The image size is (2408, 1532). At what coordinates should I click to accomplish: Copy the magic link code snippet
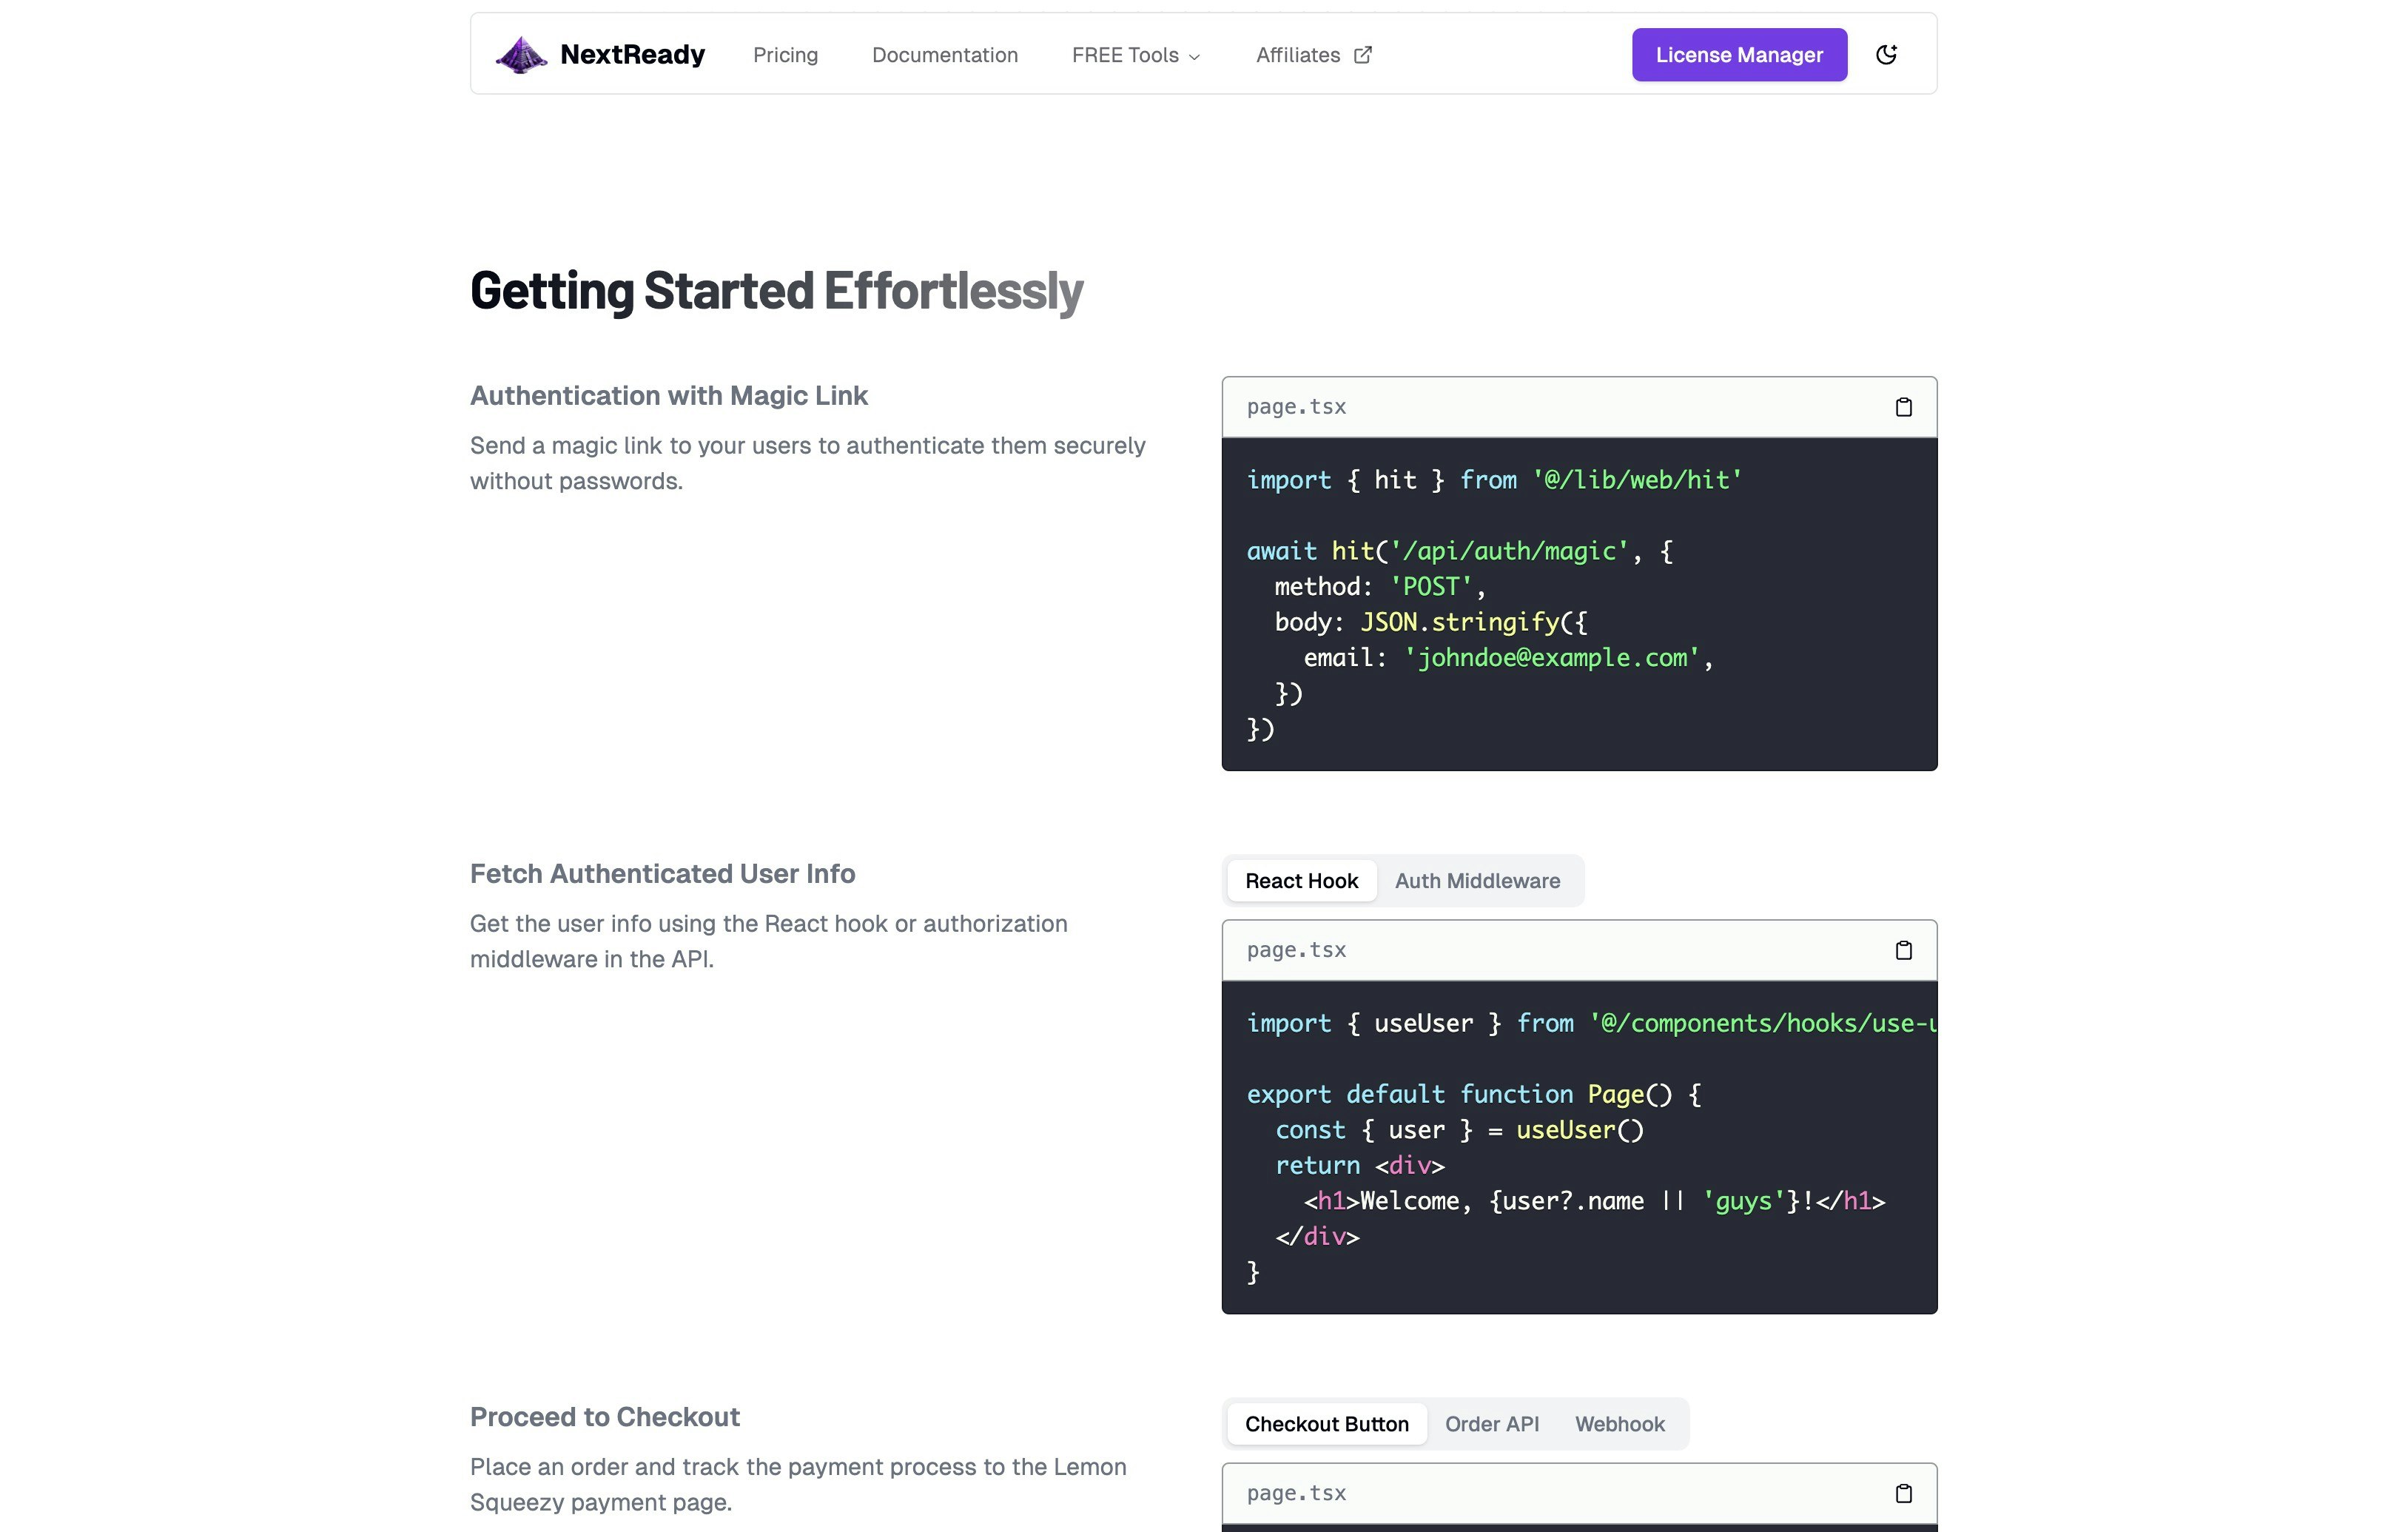coord(1903,407)
